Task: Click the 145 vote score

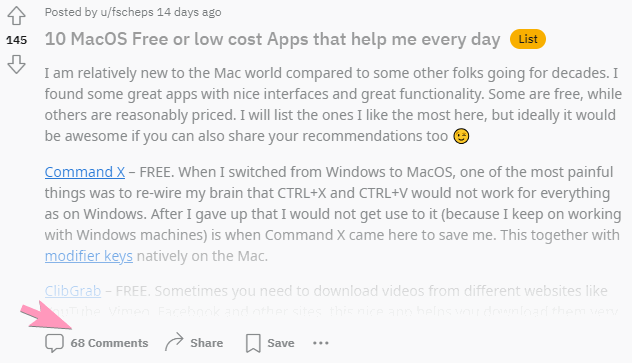Action: click(17, 40)
